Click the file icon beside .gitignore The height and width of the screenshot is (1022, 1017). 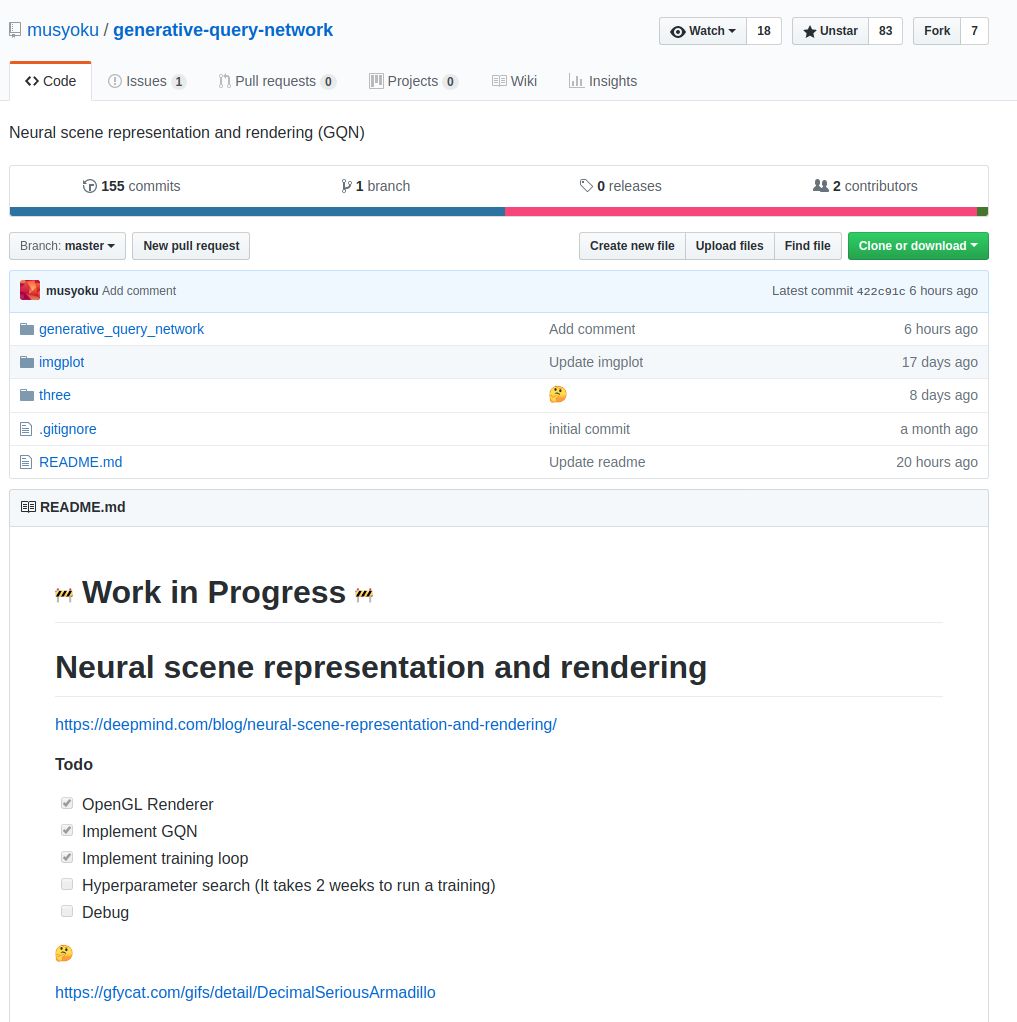coord(26,429)
